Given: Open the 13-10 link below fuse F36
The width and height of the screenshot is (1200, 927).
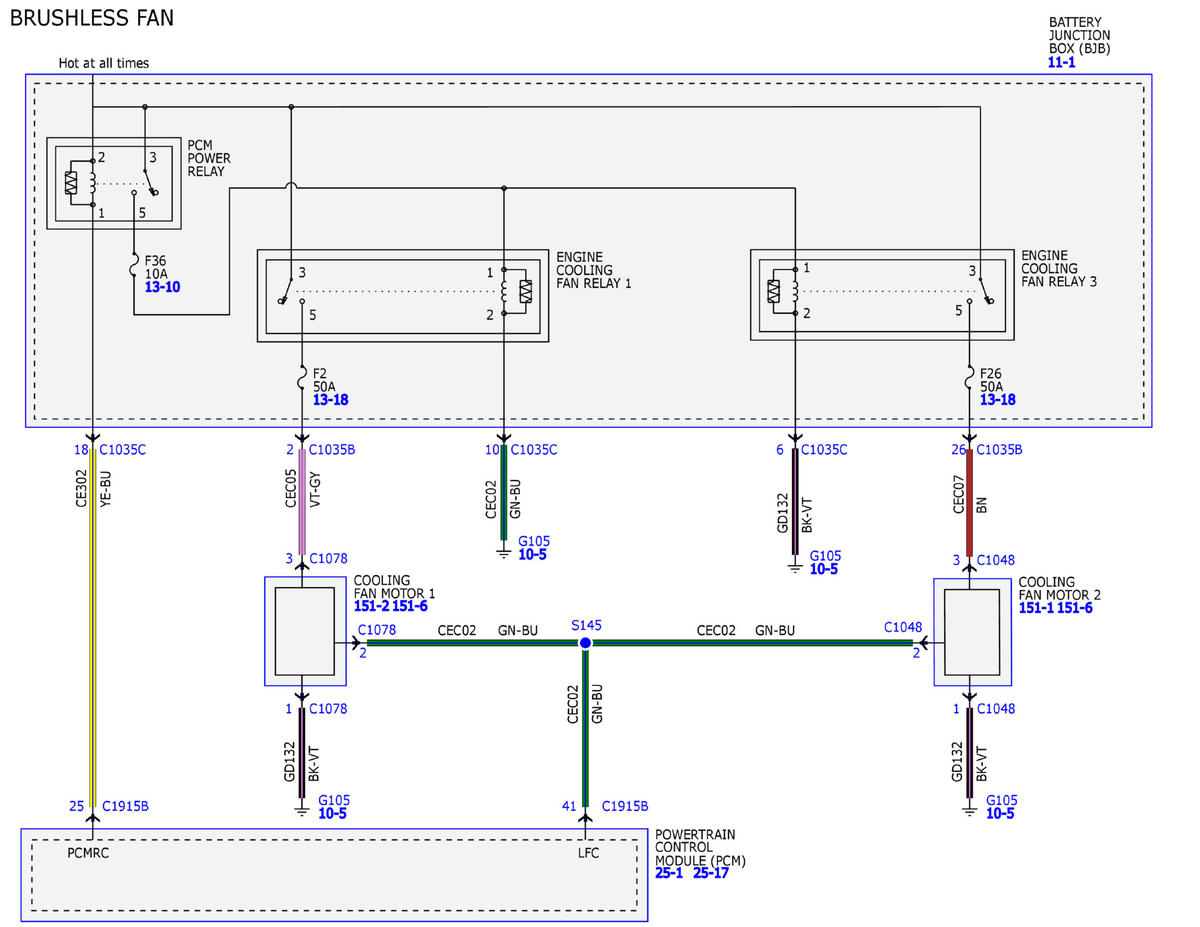Looking at the screenshot, I should click(x=162, y=287).
